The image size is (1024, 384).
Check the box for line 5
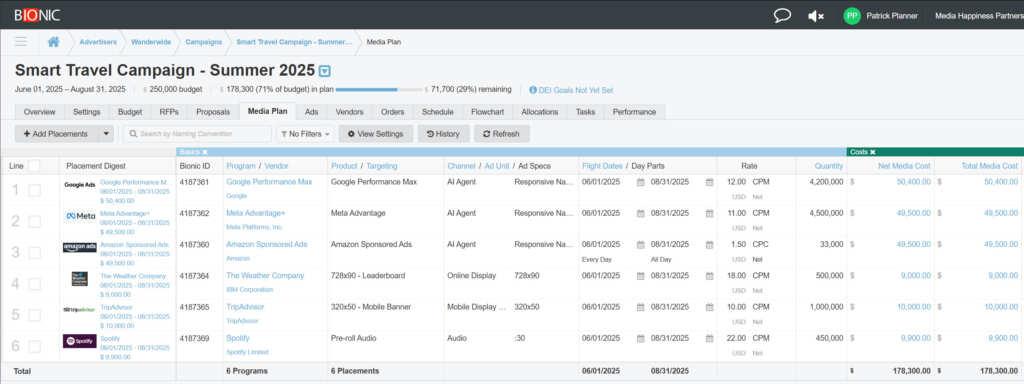point(35,315)
